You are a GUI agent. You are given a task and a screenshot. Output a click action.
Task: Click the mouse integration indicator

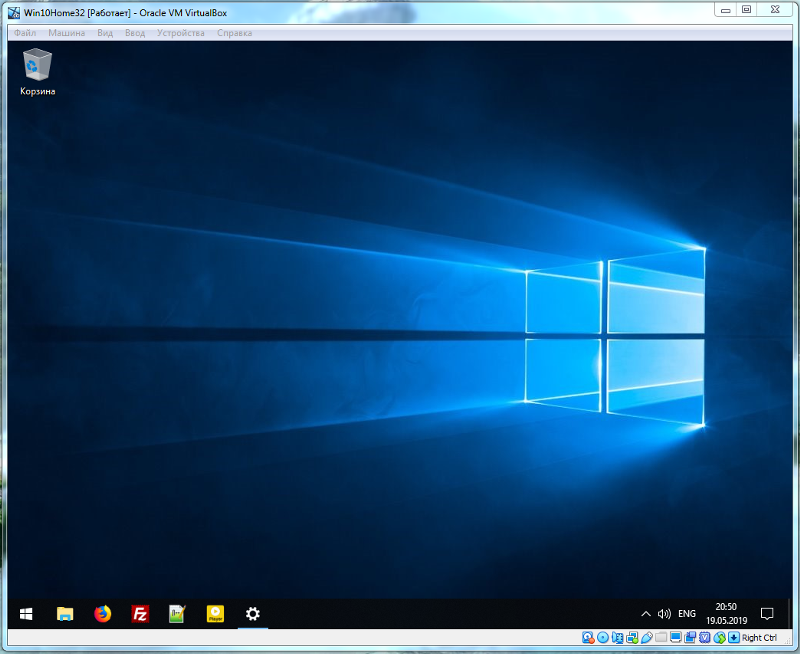click(719, 637)
